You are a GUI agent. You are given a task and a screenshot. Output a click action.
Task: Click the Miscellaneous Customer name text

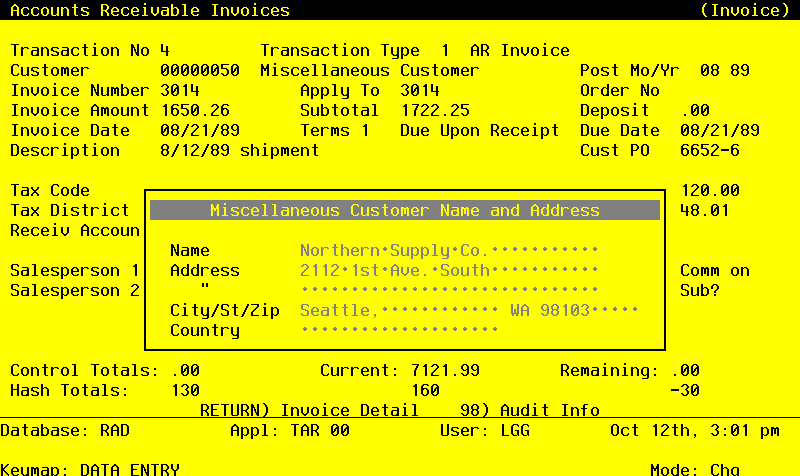coord(369,70)
